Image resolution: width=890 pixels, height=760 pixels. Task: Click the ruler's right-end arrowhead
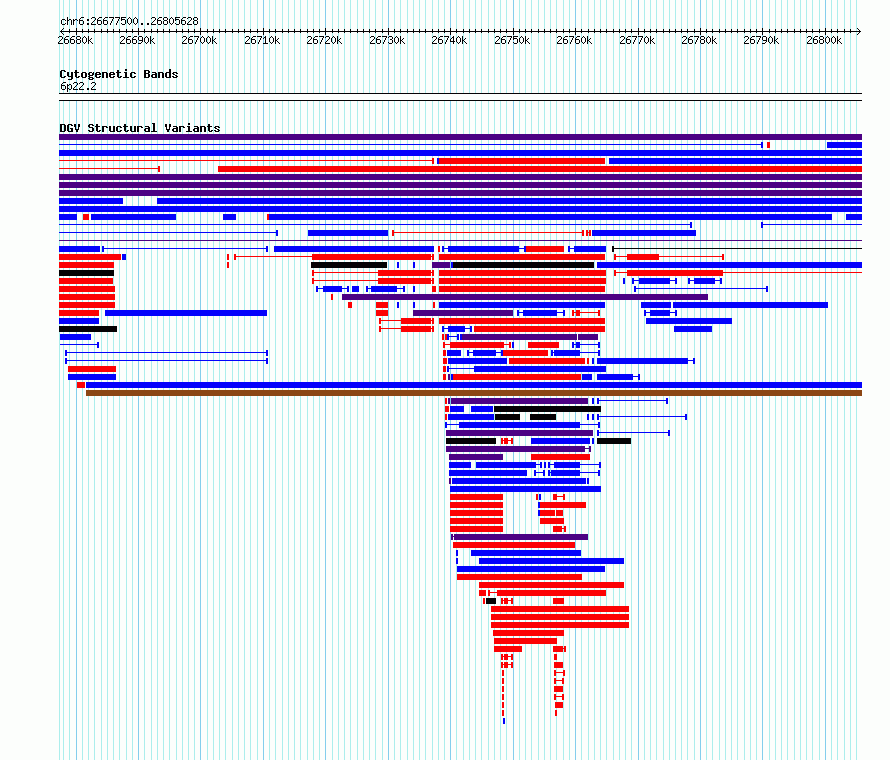pyautogui.click(x=859, y=31)
